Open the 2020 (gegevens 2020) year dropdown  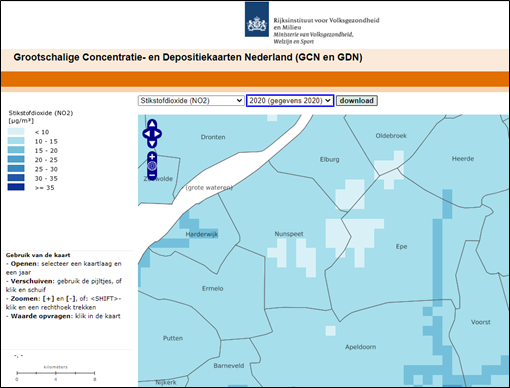pos(290,101)
